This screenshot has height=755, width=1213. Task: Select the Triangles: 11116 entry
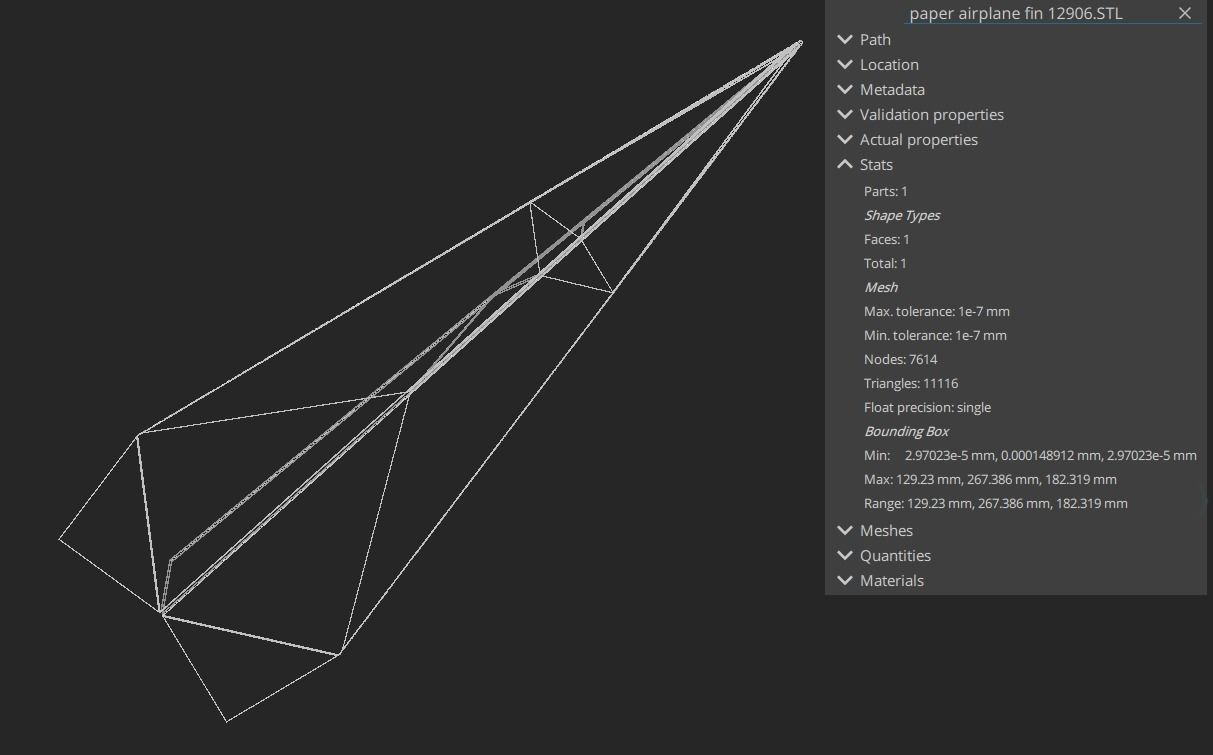910,383
